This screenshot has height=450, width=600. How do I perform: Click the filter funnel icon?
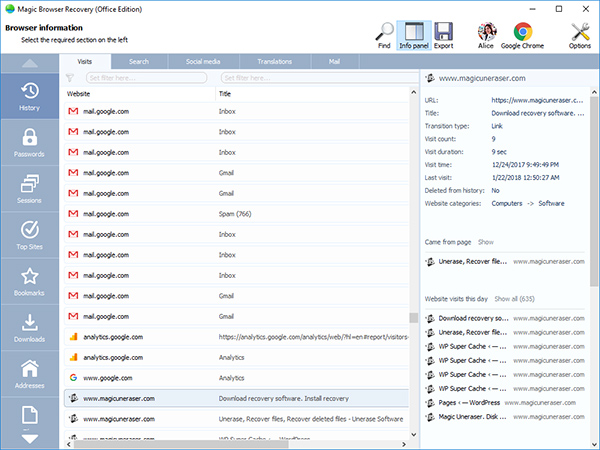point(70,78)
